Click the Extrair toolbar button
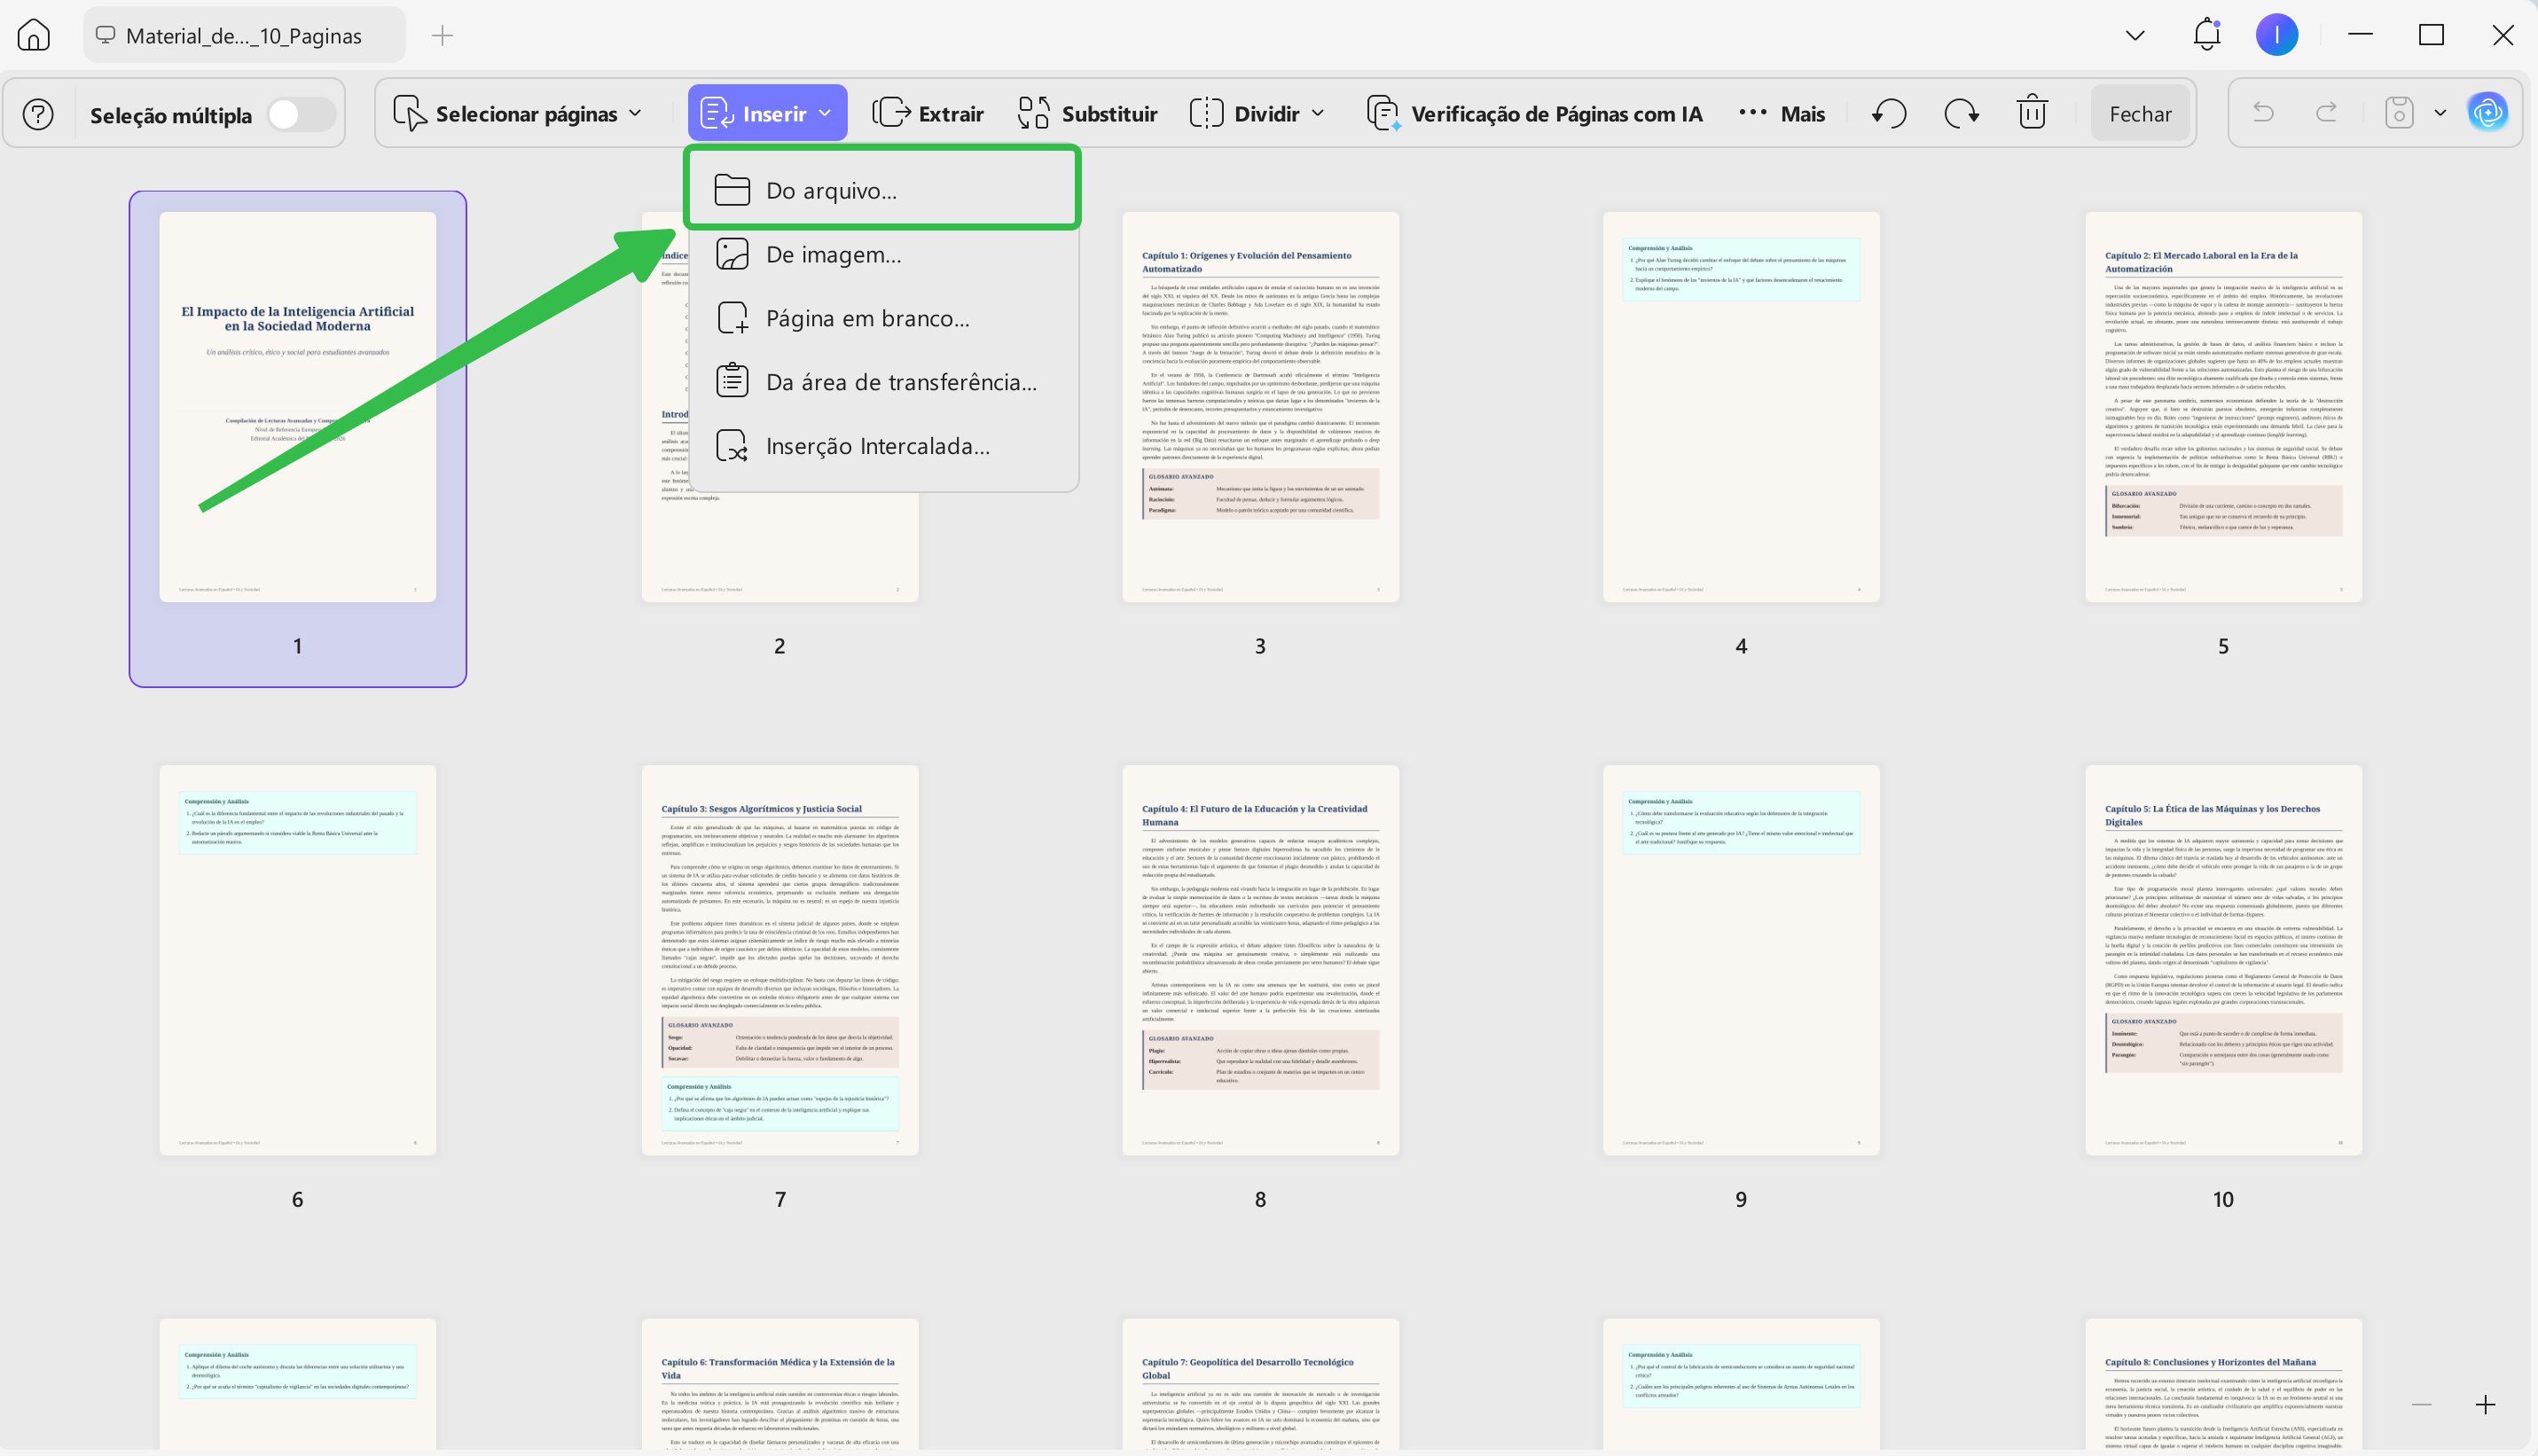The height and width of the screenshot is (1456, 2538). (x=928, y=113)
